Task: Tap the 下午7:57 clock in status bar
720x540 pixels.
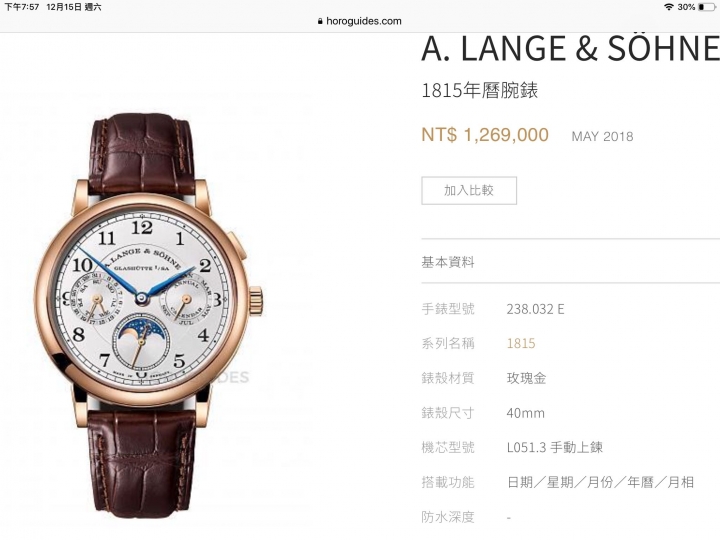Action: click(x=22, y=7)
